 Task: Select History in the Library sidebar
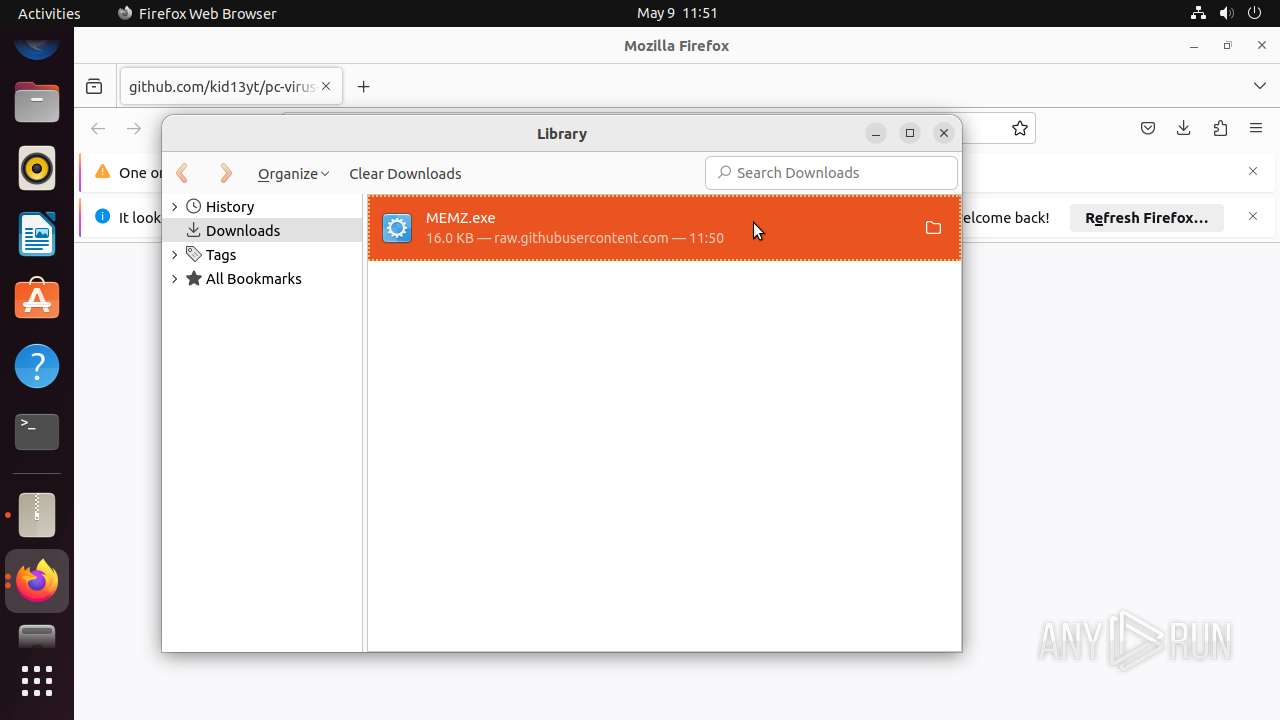coord(229,207)
